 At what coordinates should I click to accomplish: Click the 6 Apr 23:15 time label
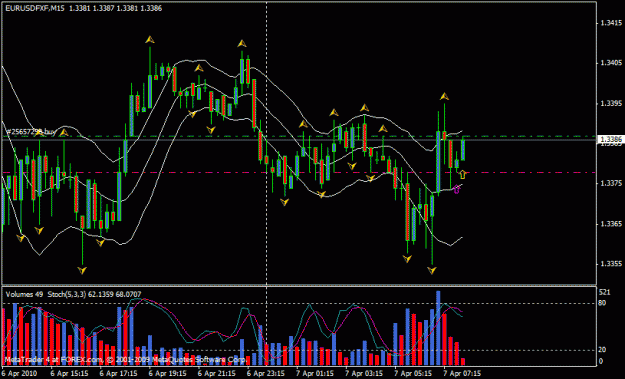click(x=266, y=373)
